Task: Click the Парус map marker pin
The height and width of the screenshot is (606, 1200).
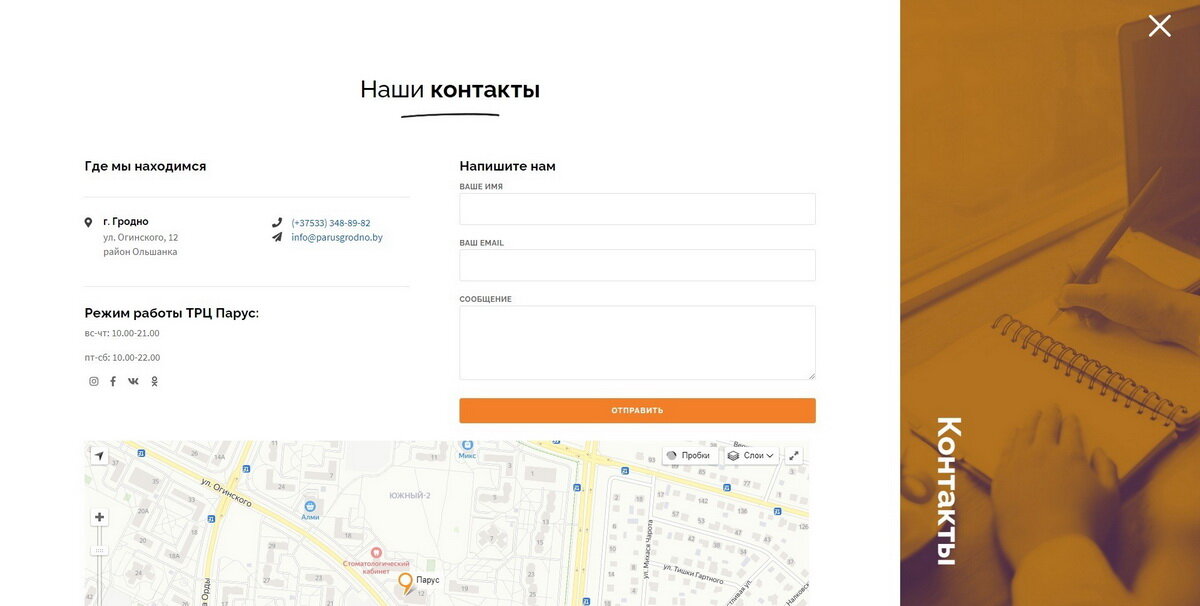Action: pyautogui.click(x=405, y=584)
